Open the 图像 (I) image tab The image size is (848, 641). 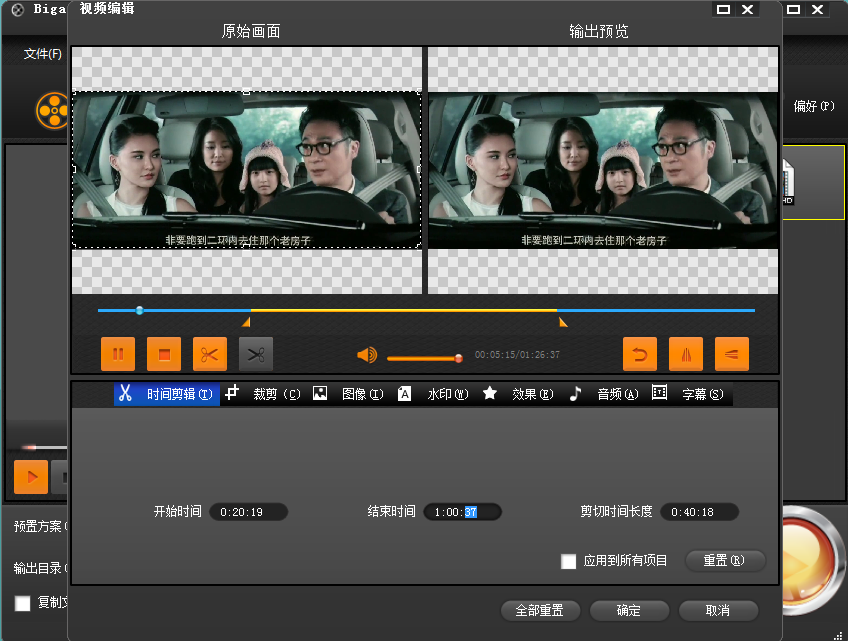click(349, 394)
